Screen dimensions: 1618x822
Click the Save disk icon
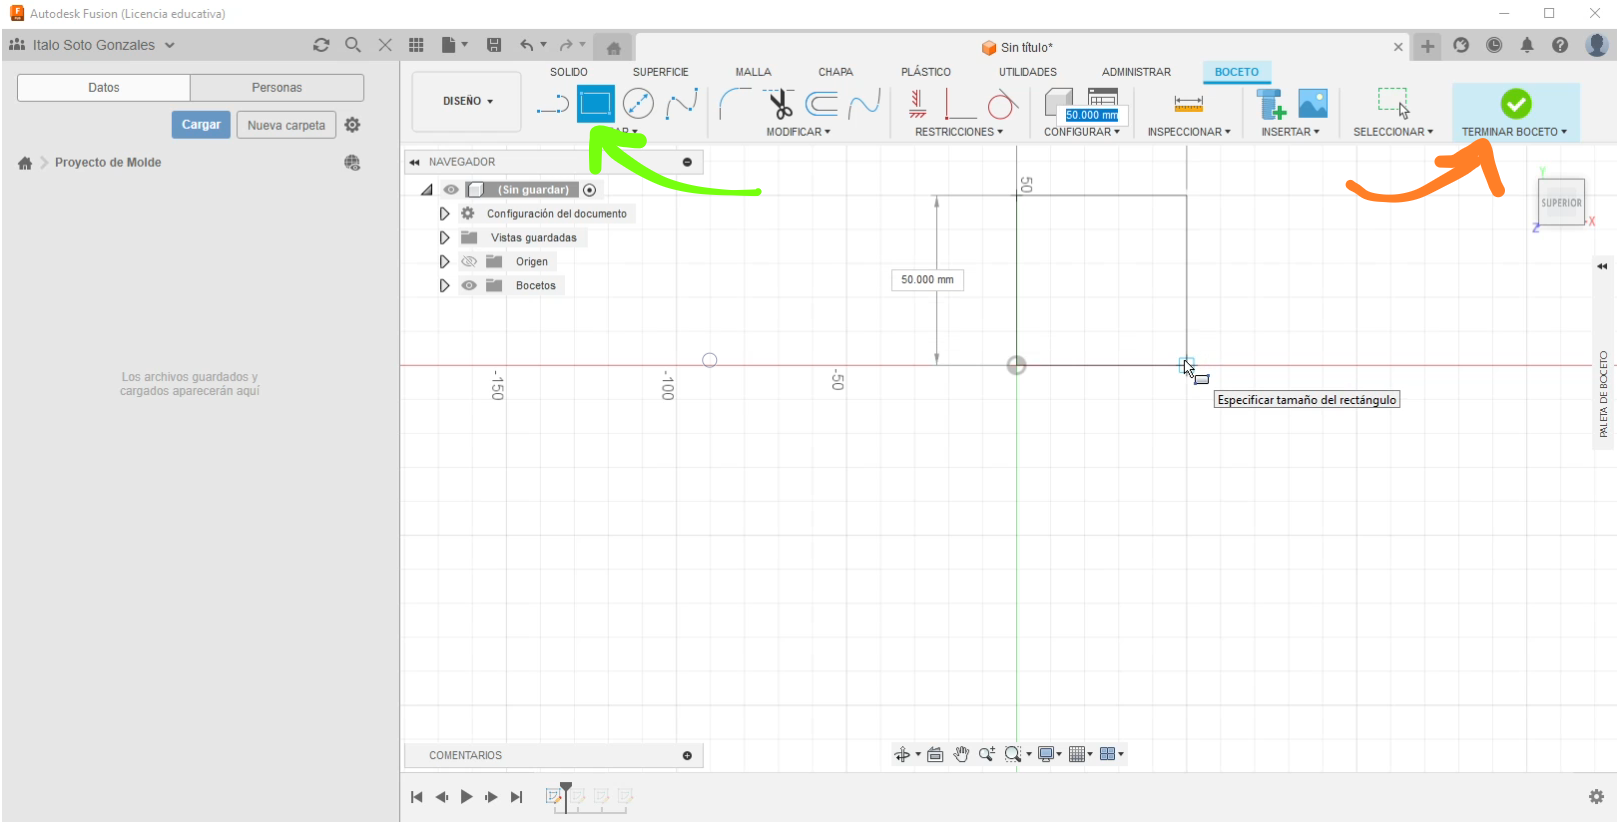click(494, 45)
